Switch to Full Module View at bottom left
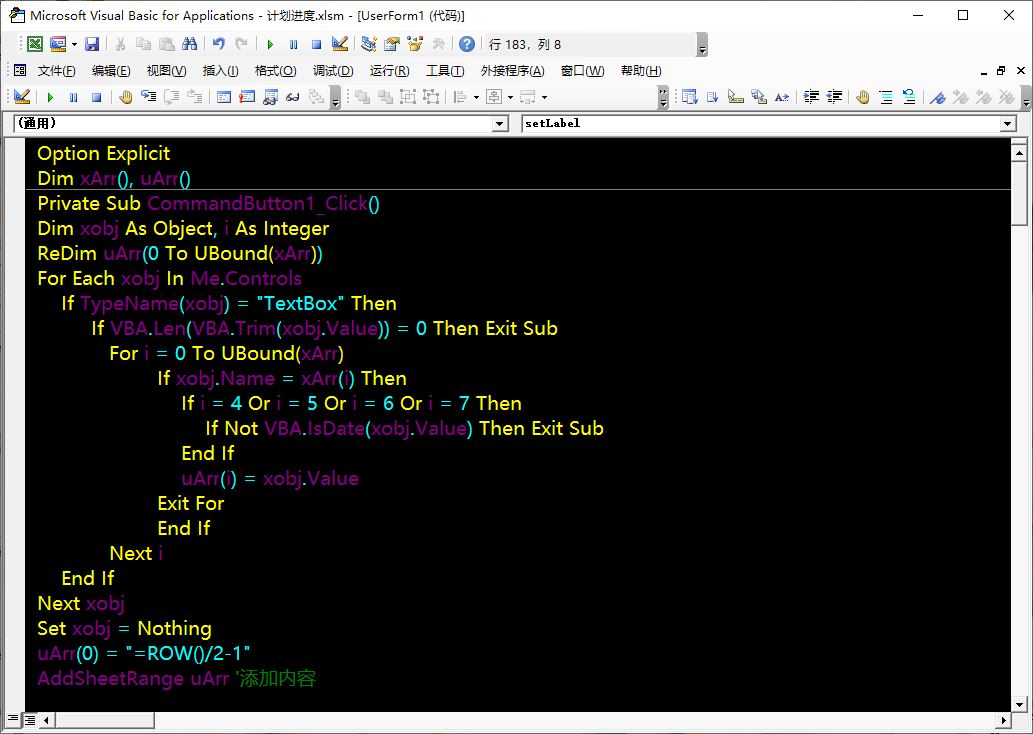This screenshot has width=1033, height=734. point(30,719)
